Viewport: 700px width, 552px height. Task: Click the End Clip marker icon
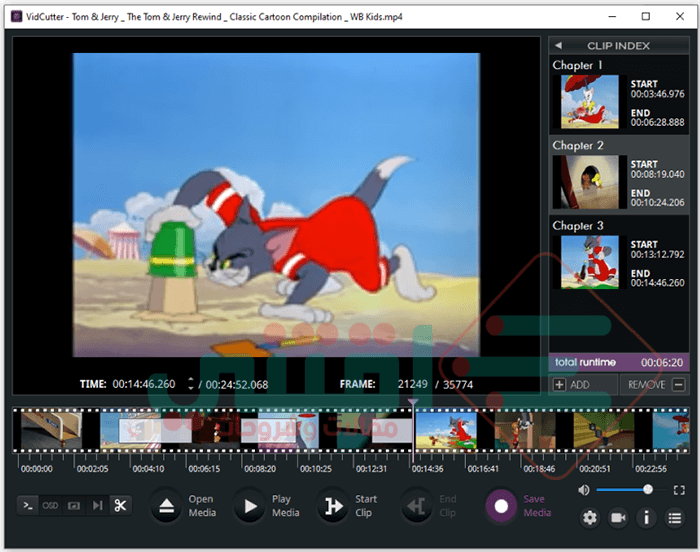417,506
